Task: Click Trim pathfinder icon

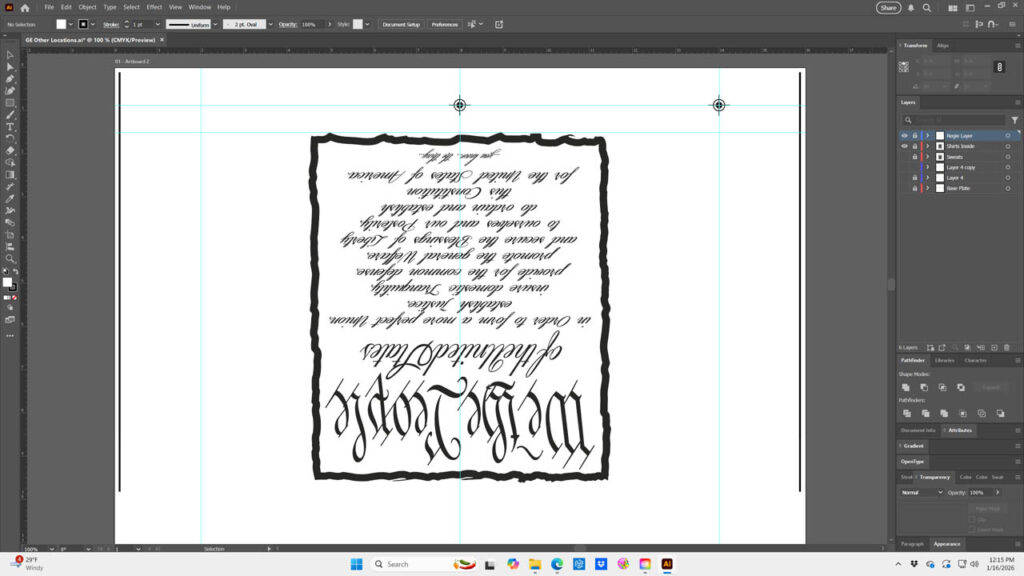Action: pyautogui.click(x=925, y=413)
